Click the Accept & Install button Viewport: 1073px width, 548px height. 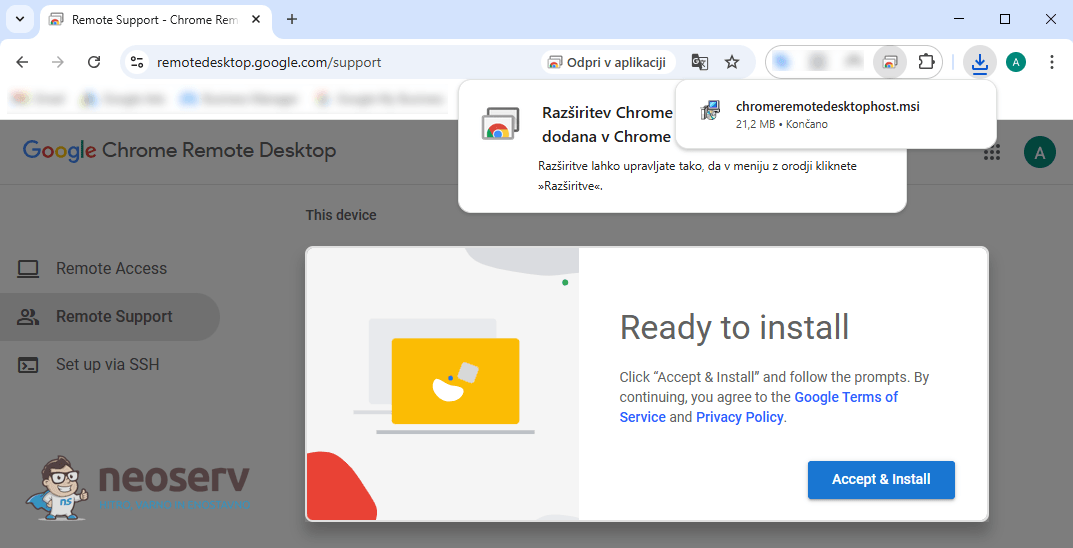pos(881,480)
